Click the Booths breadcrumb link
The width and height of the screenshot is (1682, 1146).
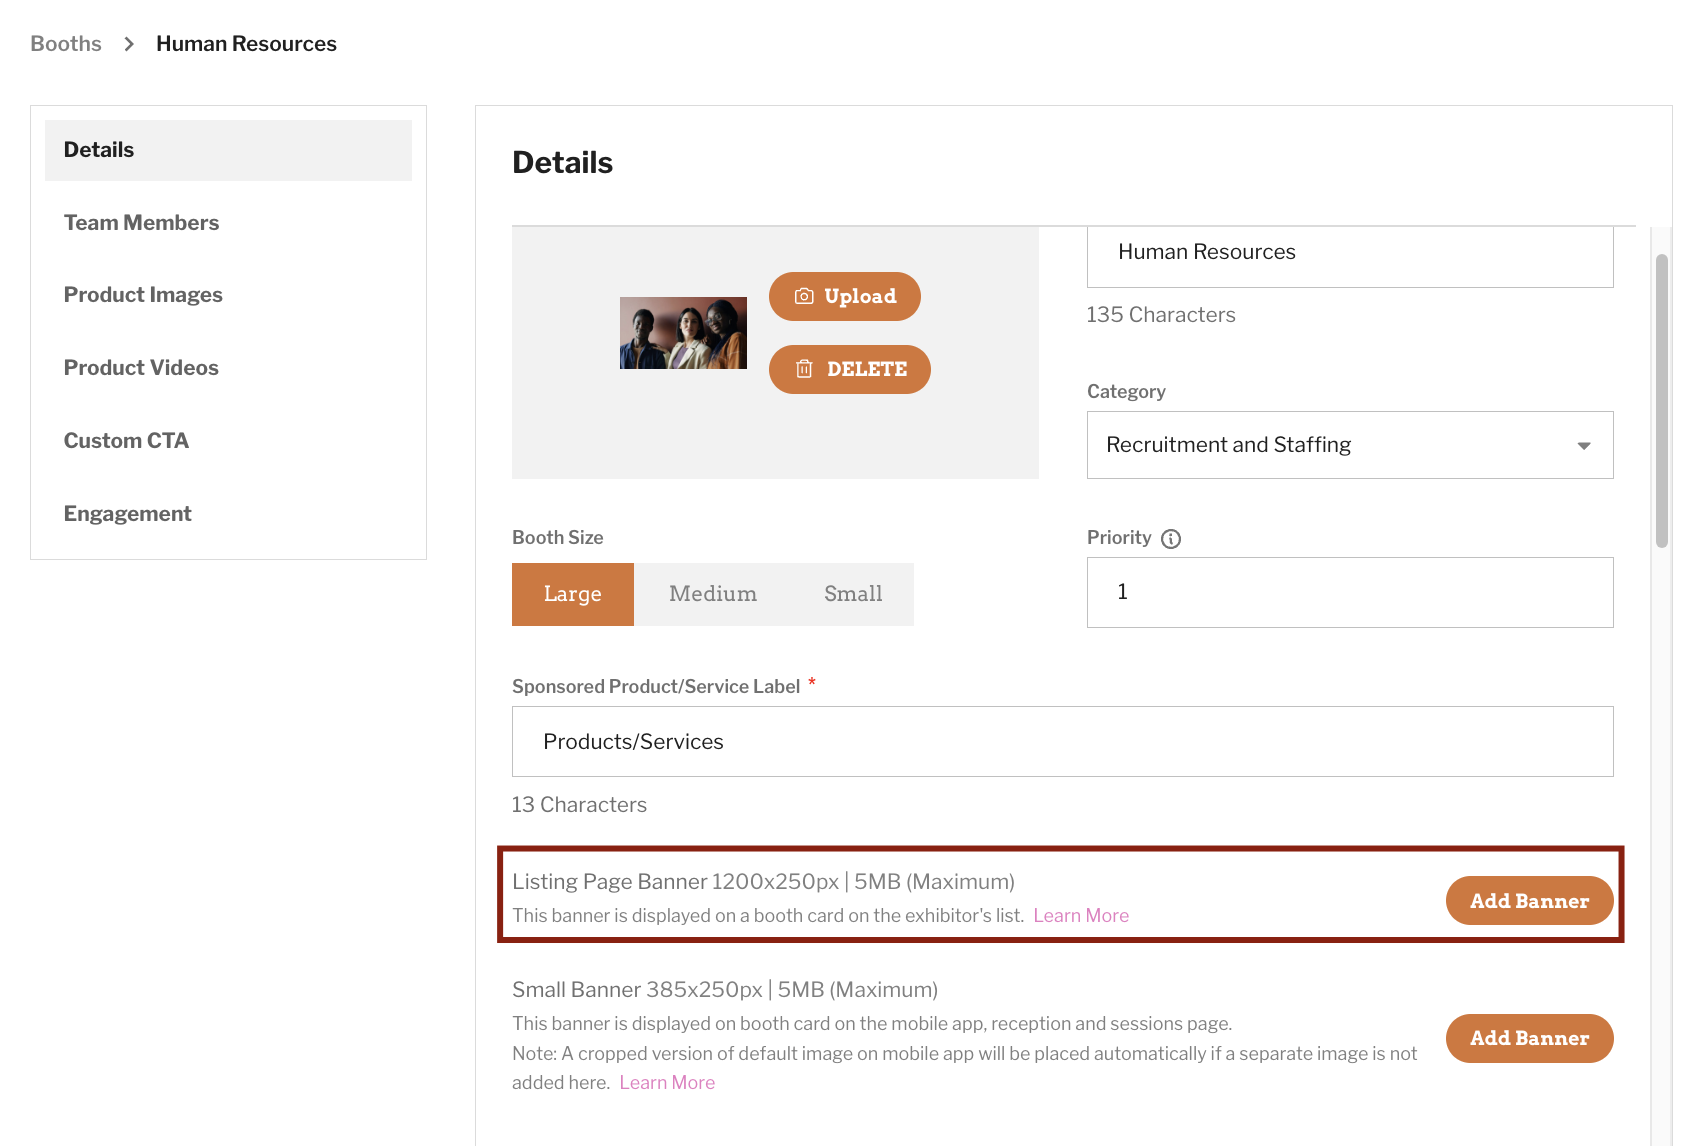[x=66, y=44]
